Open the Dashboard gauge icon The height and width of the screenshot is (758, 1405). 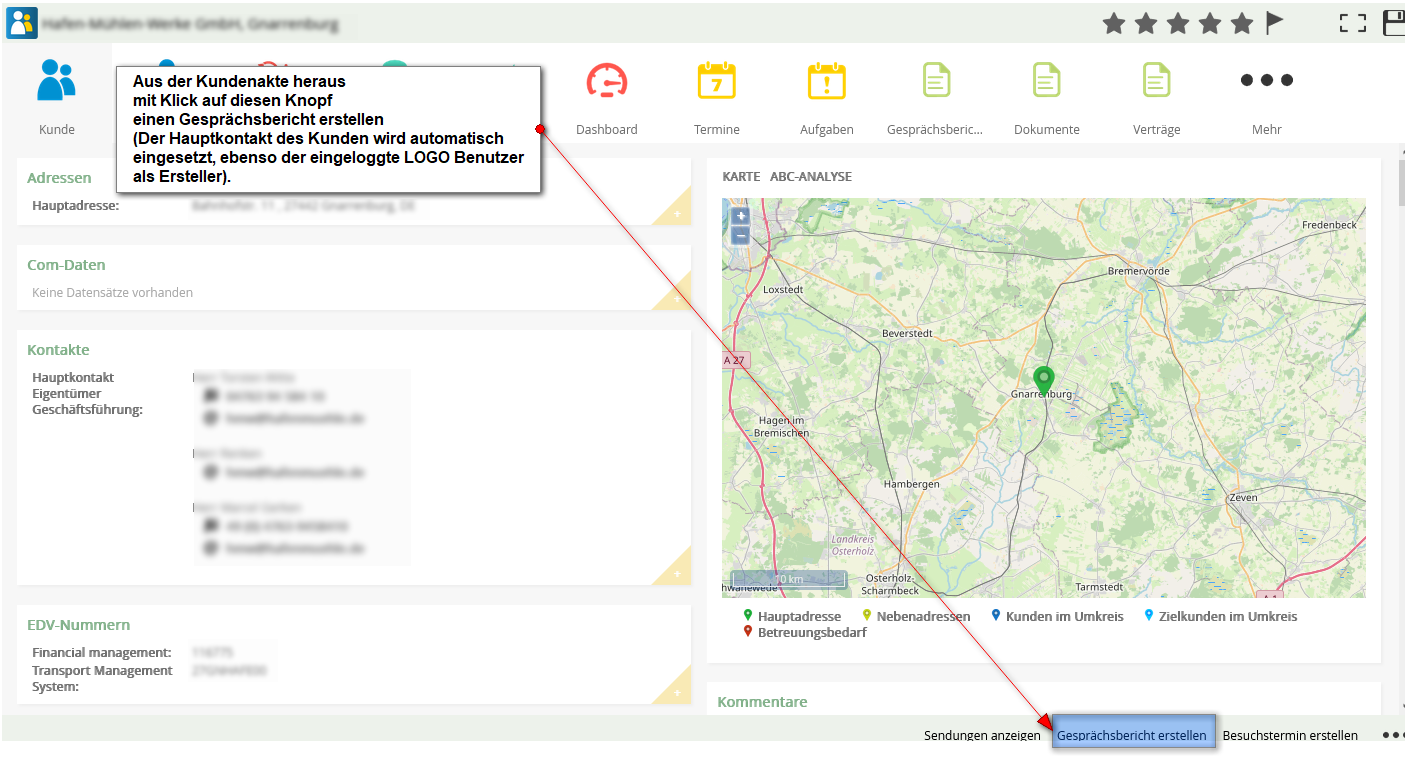606,82
